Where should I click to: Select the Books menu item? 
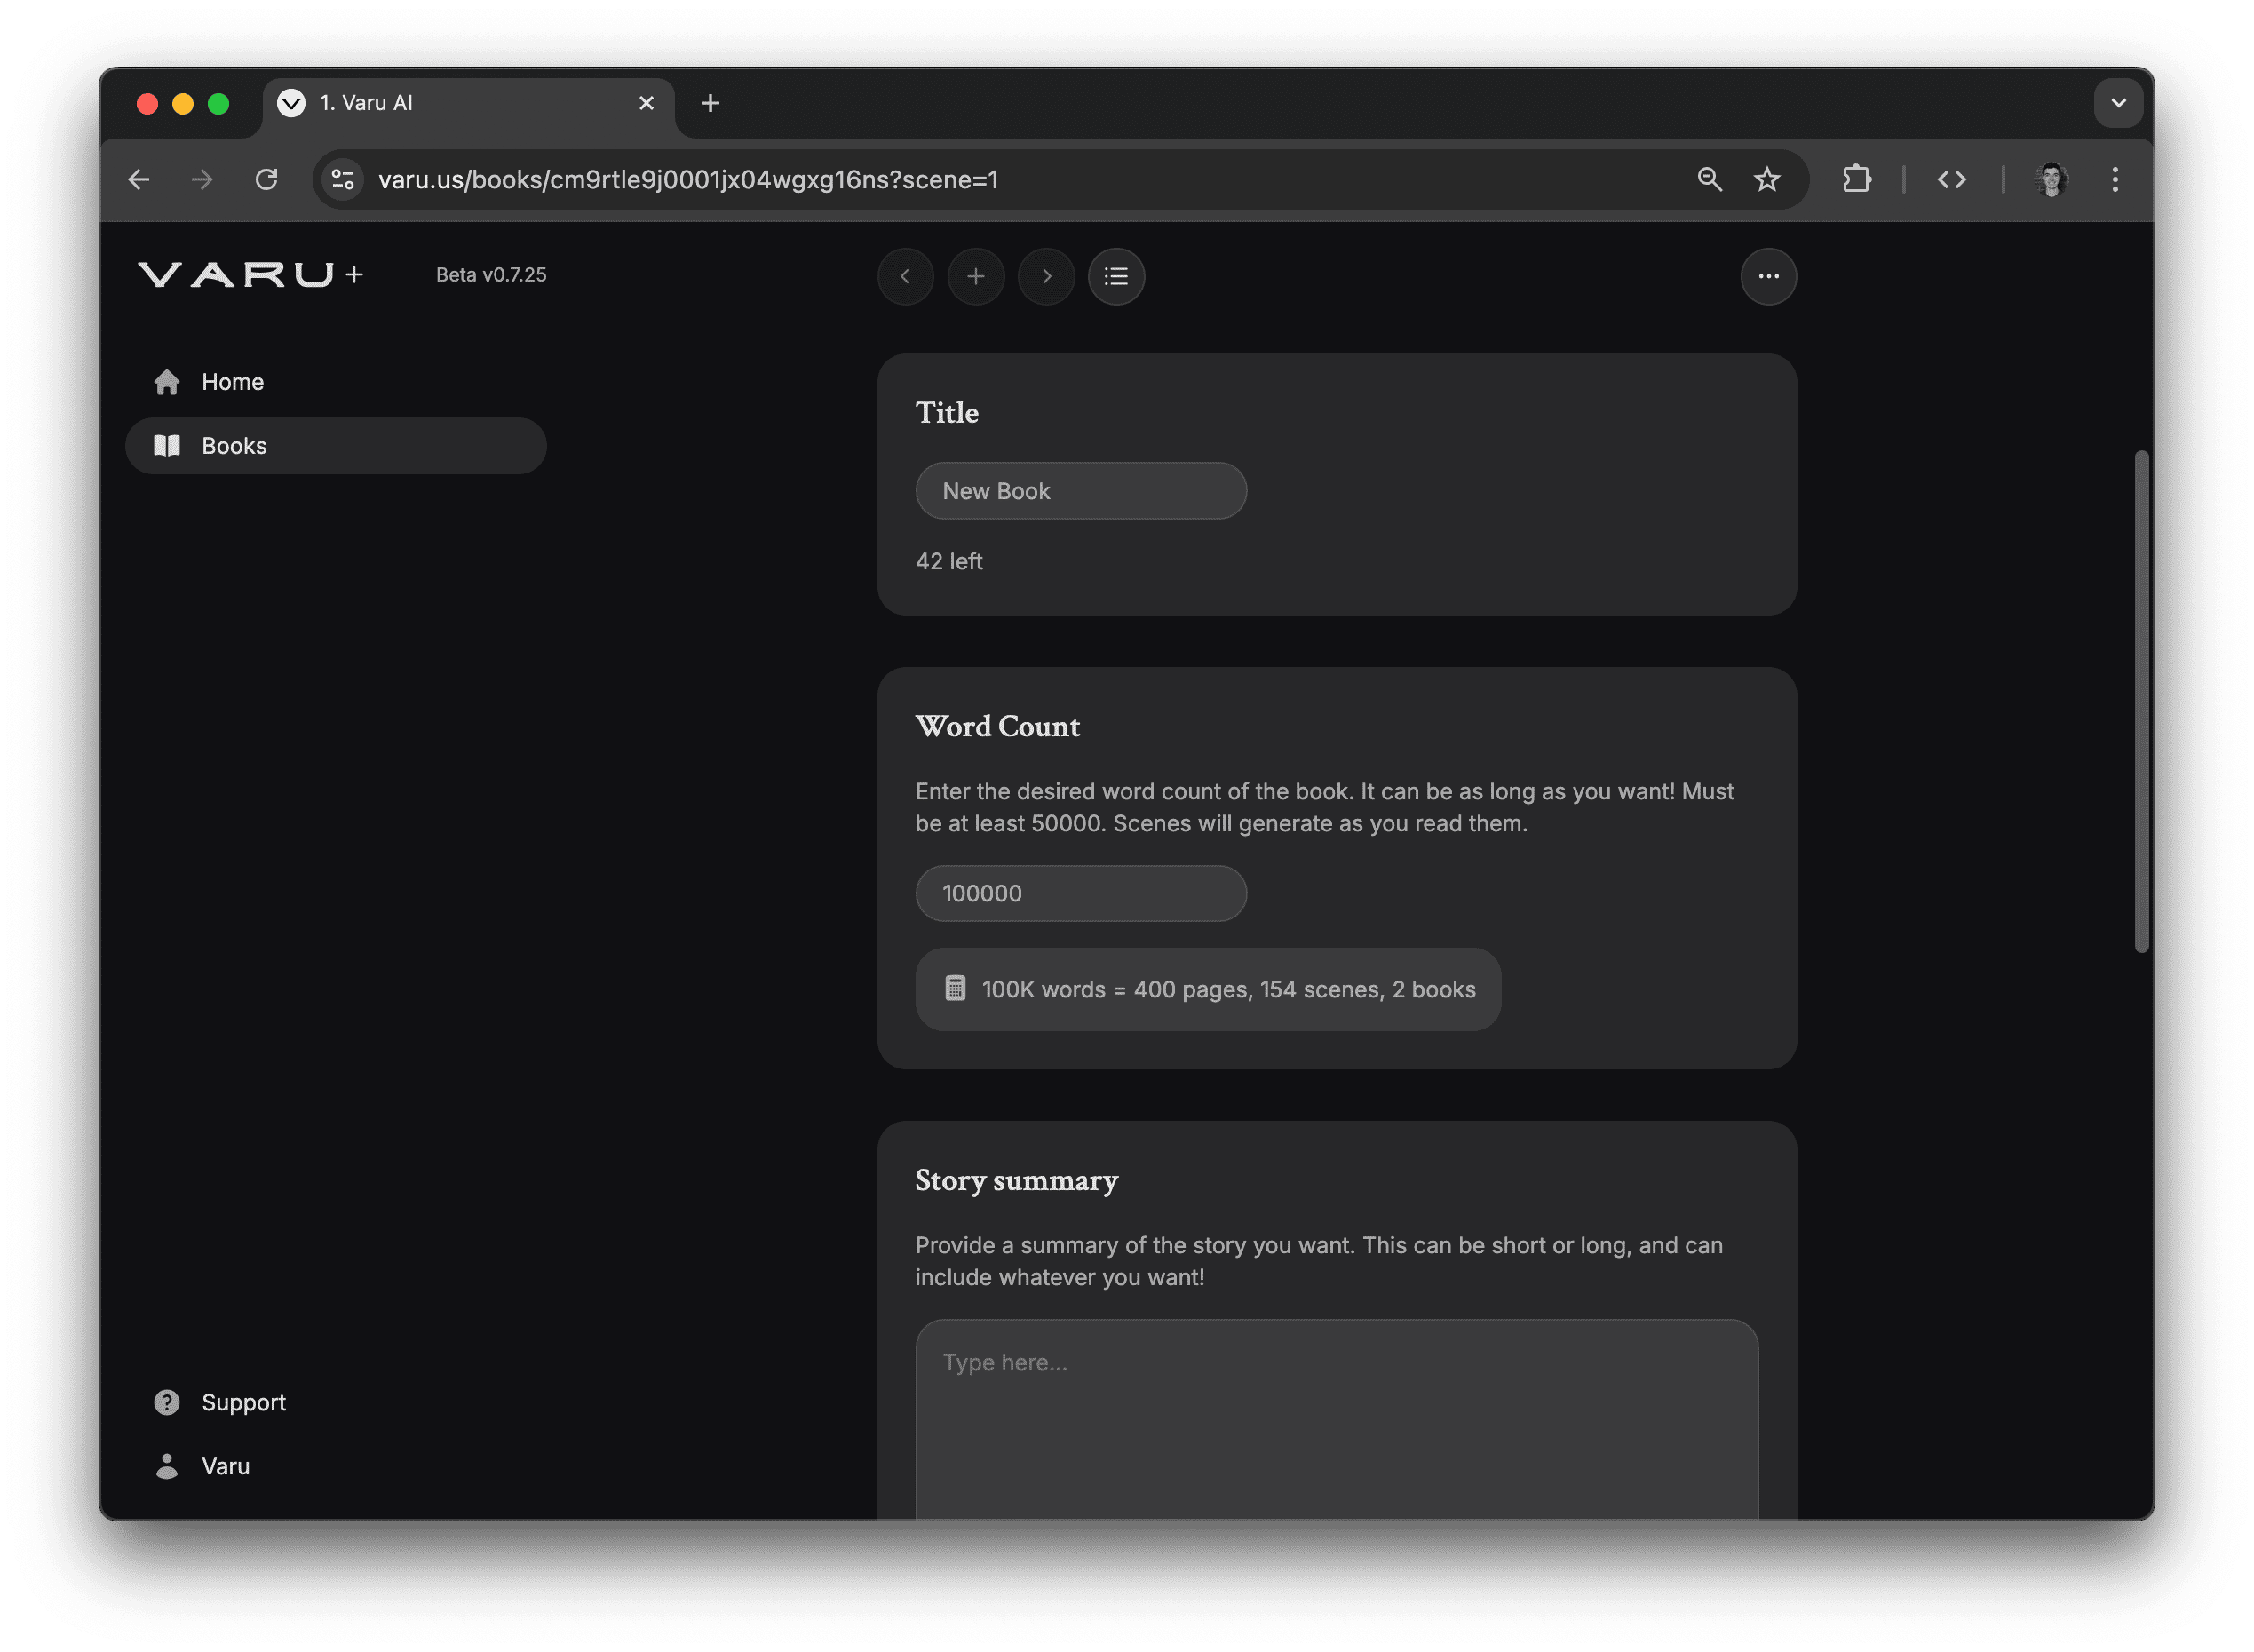(x=233, y=446)
